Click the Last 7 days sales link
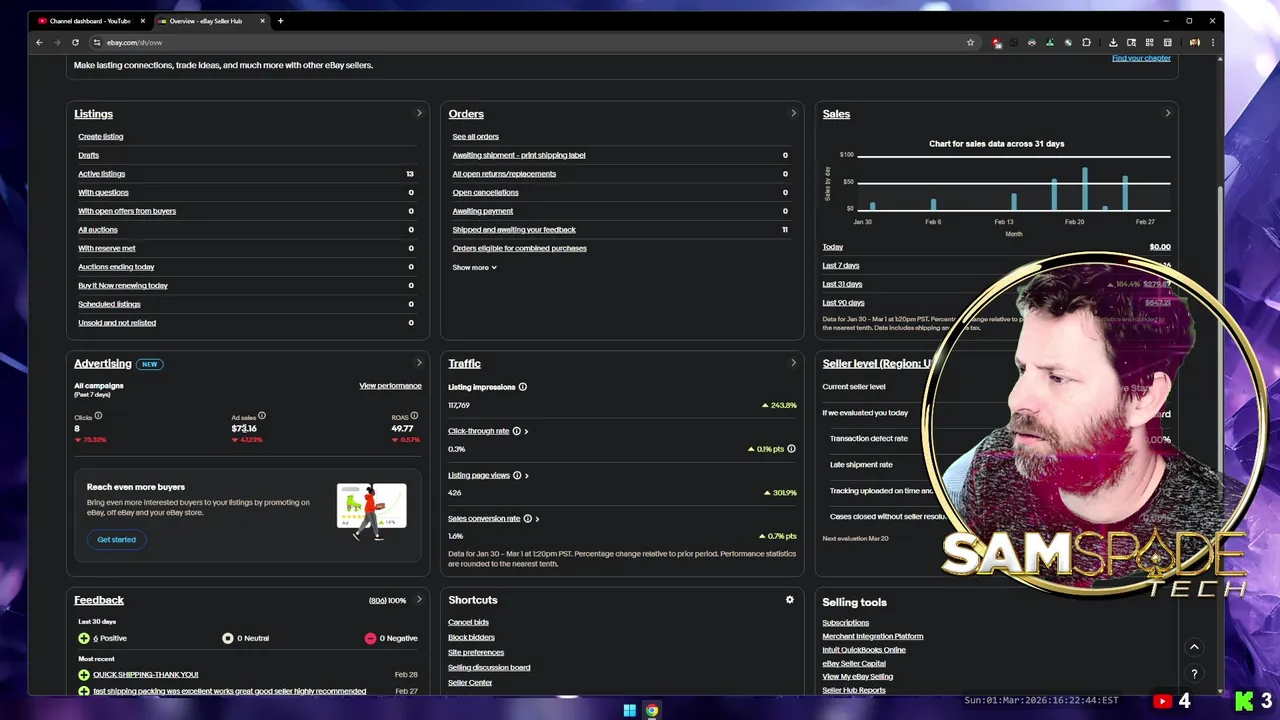The height and width of the screenshot is (720, 1280). coord(841,266)
